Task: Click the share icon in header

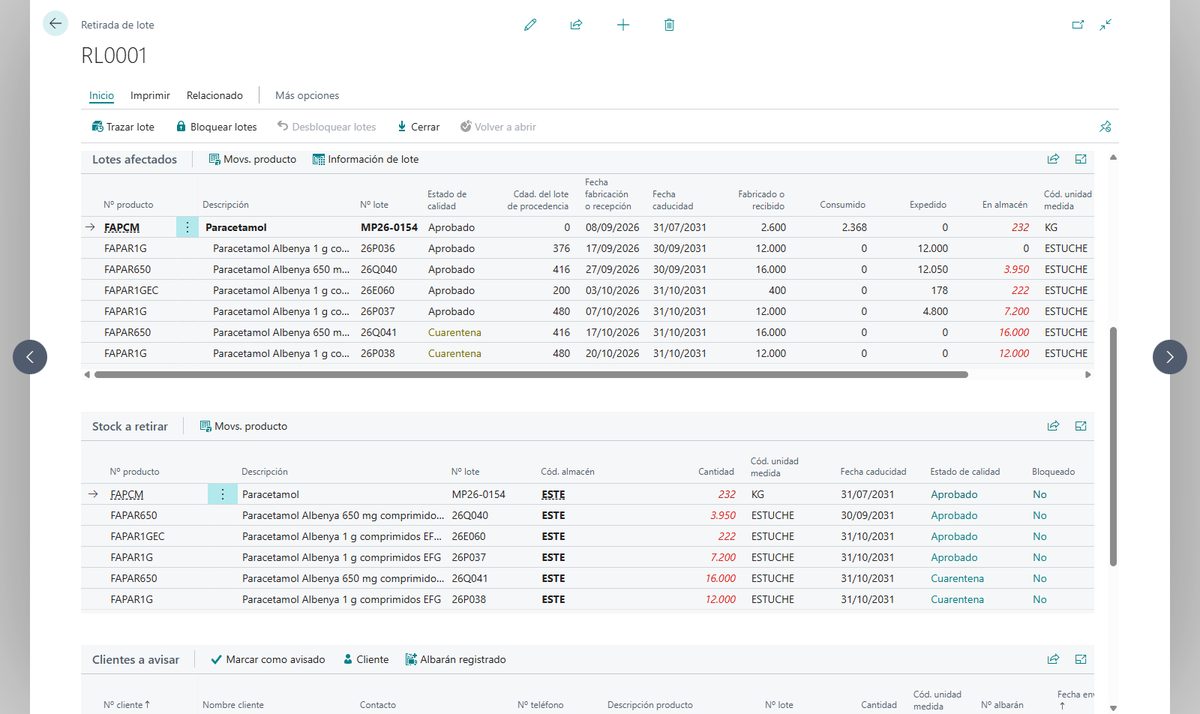Action: coord(576,25)
